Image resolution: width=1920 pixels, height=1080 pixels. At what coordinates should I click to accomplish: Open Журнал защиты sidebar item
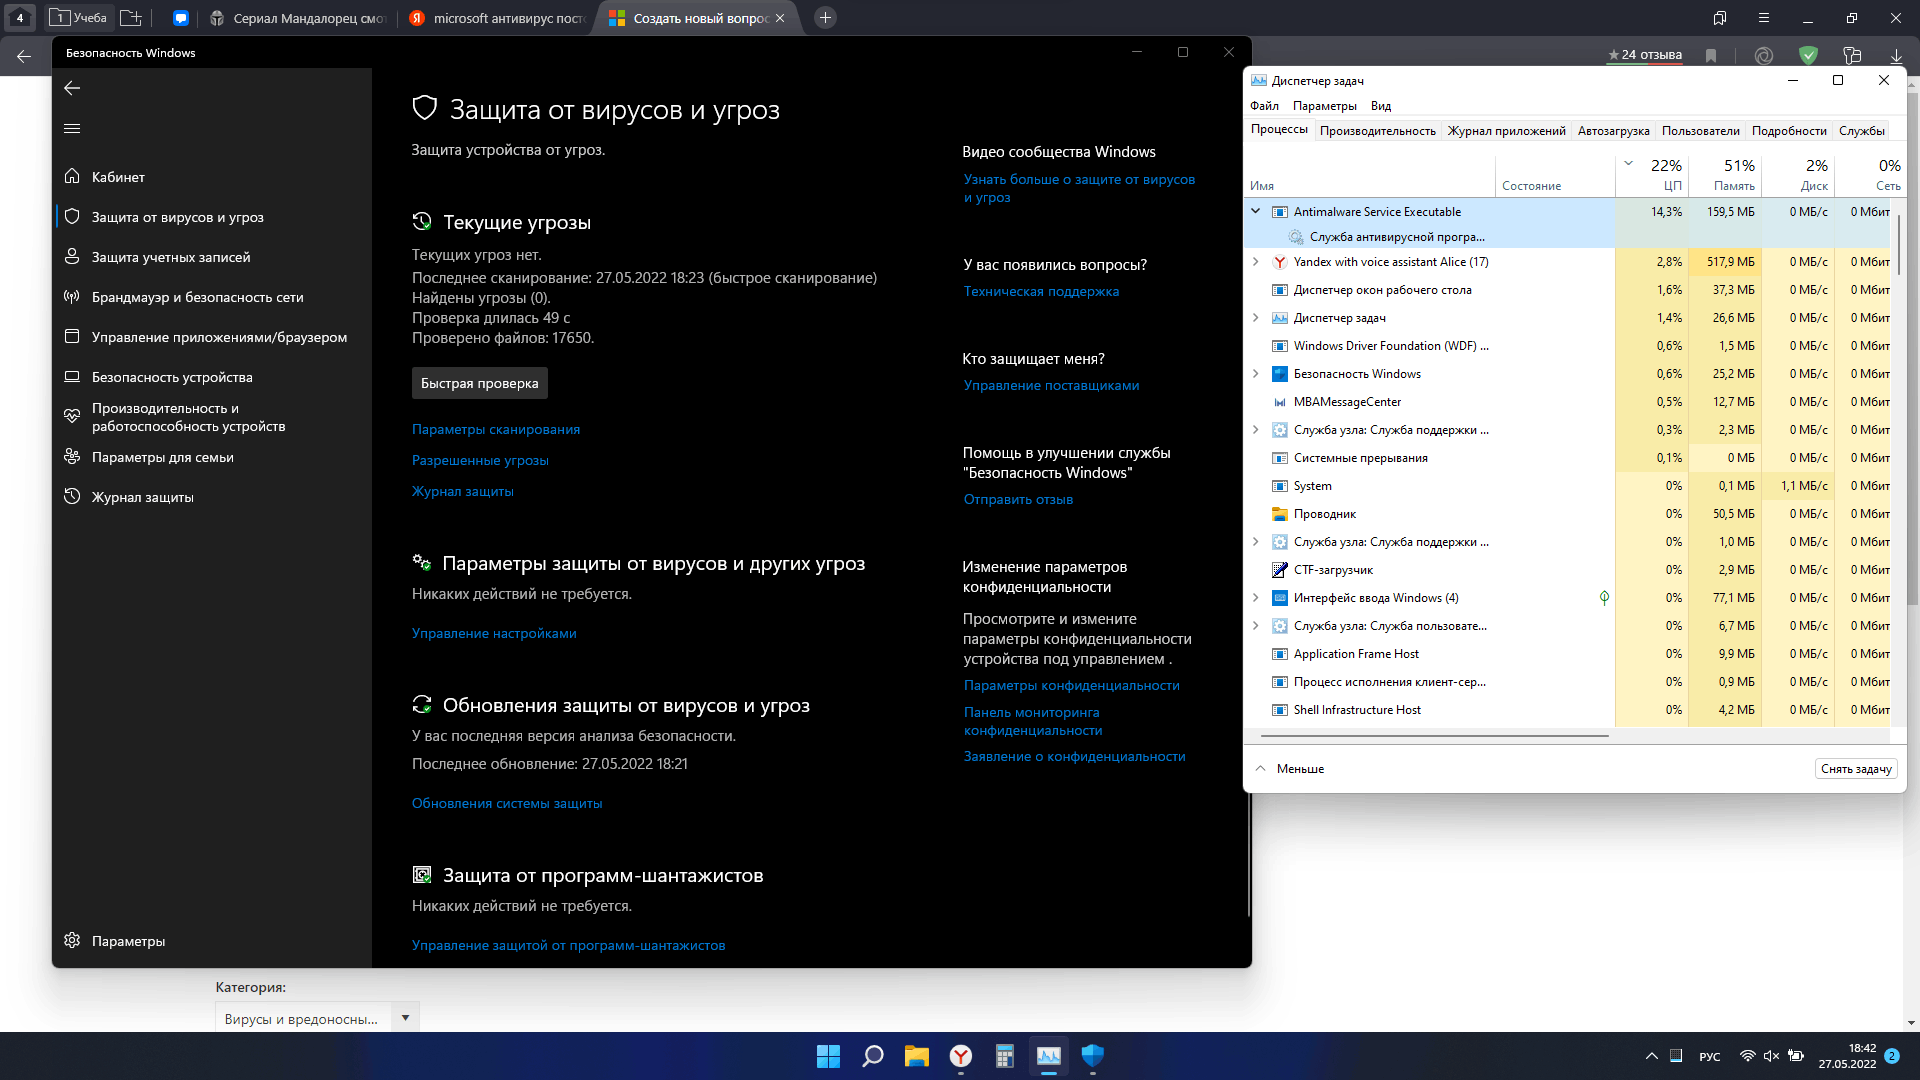142,496
